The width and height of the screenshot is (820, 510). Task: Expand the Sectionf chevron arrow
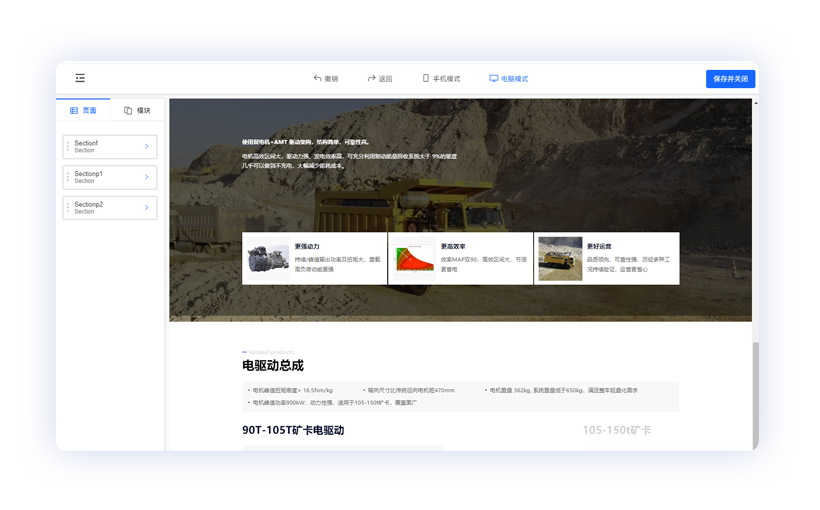tap(146, 146)
